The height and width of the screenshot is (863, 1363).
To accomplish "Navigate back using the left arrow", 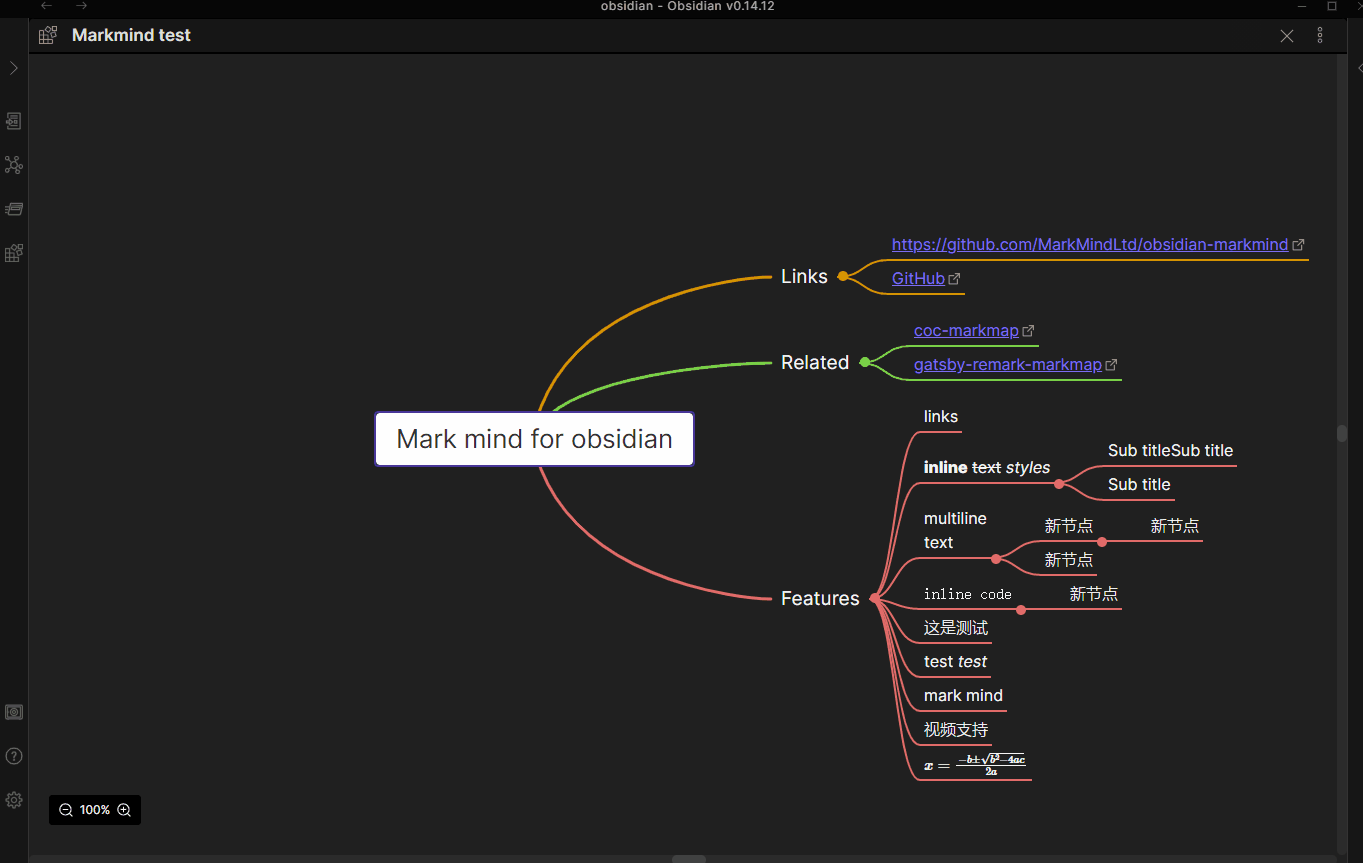I will (x=47, y=6).
